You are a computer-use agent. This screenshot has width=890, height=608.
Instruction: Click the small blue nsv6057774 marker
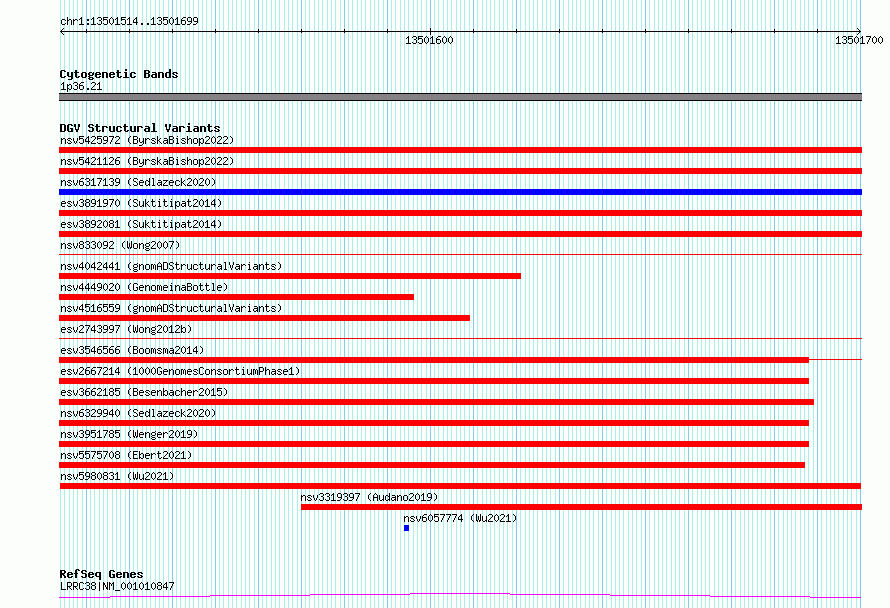click(406, 528)
